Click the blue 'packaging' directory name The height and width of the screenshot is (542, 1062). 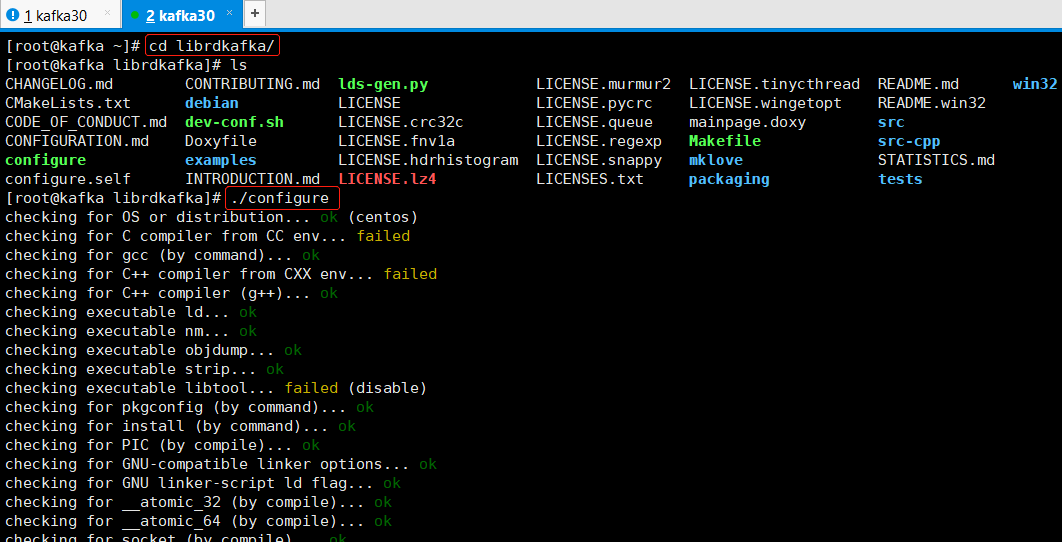(729, 179)
